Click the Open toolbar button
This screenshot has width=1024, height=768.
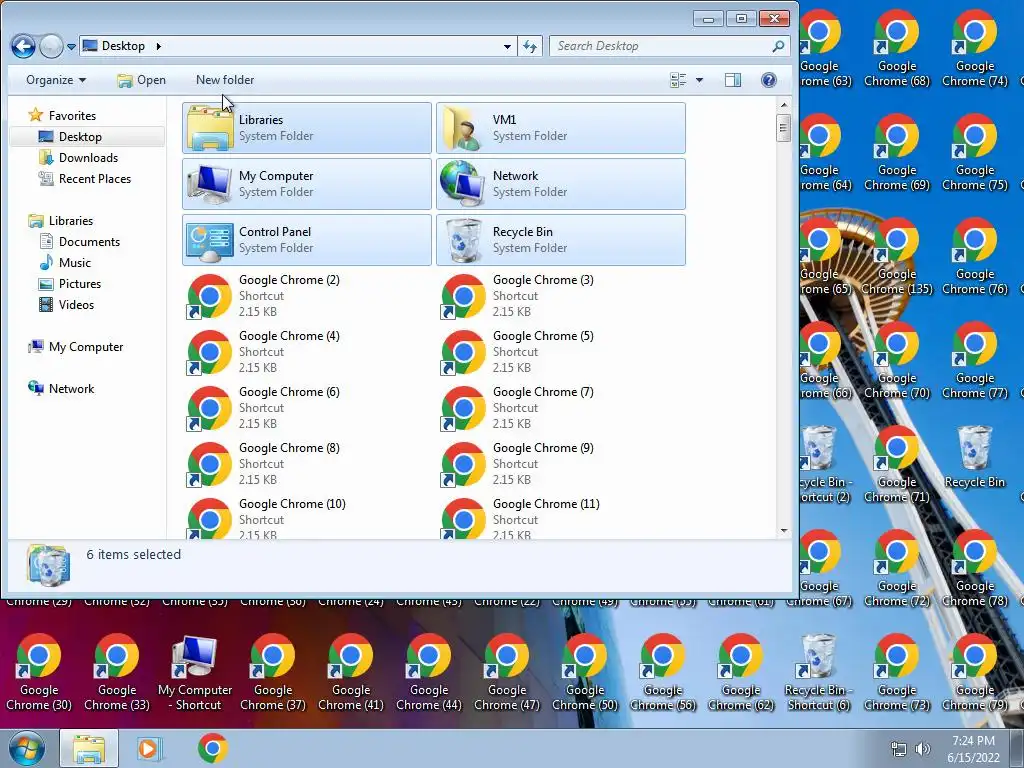click(141, 80)
